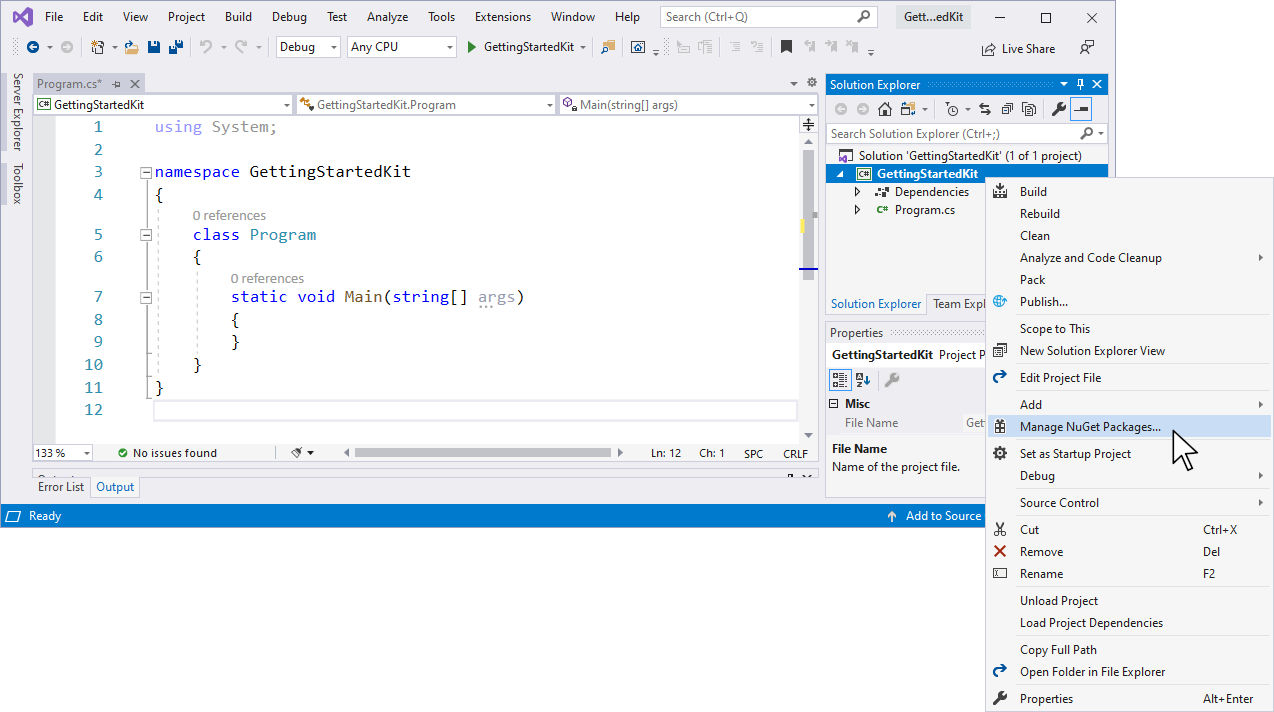The height and width of the screenshot is (712, 1274).
Task: Expand the Dependencies node
Action: 857,191
